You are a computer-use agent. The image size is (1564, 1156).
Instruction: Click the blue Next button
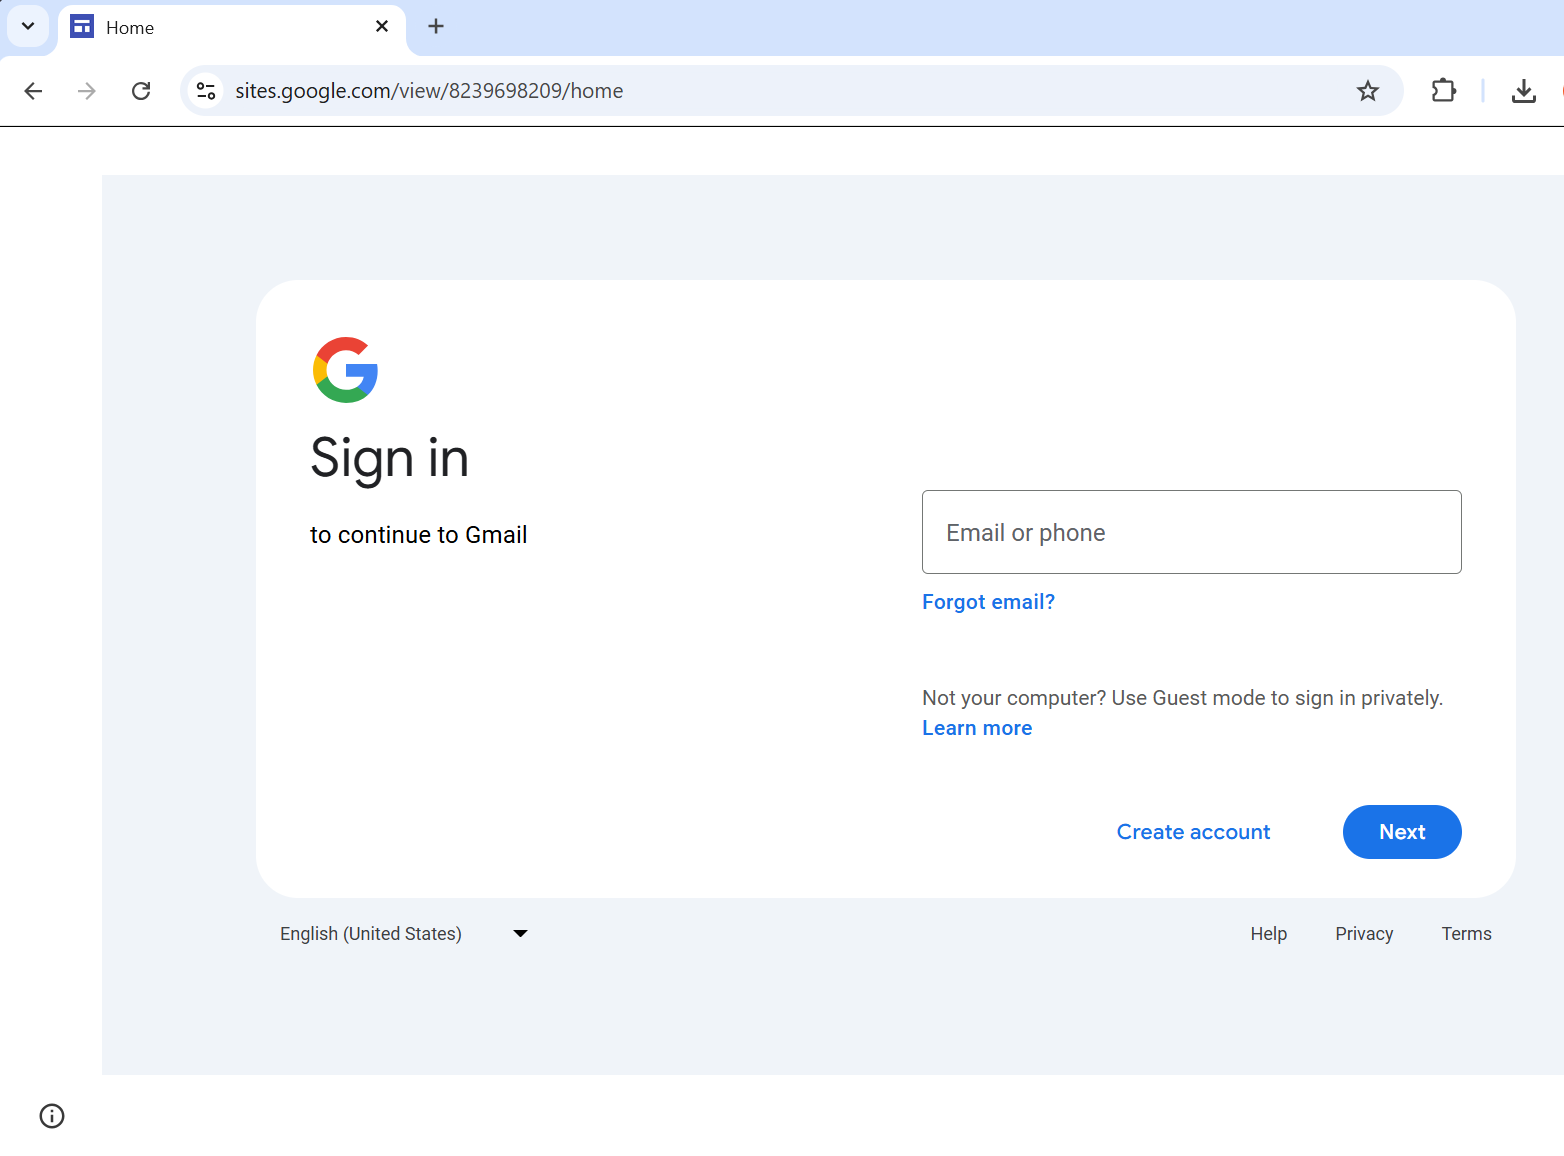click(1402, 832)
